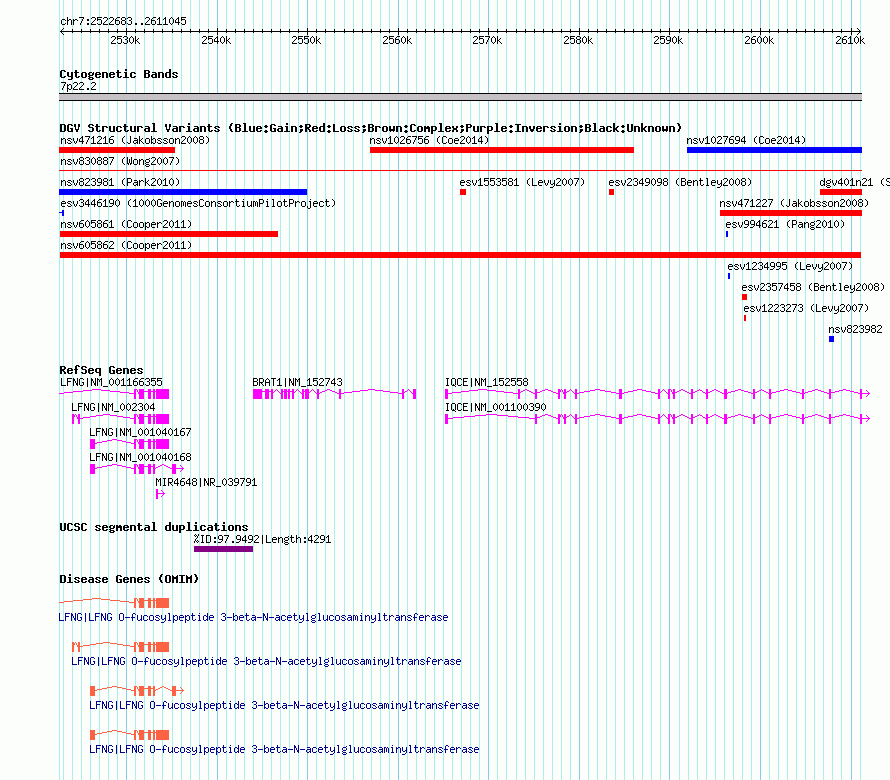Open the third LFNG O-fucosylpeptide OMIM link
Image resolution: width=890 pixels, height=780 pixels.
(284, 705)
